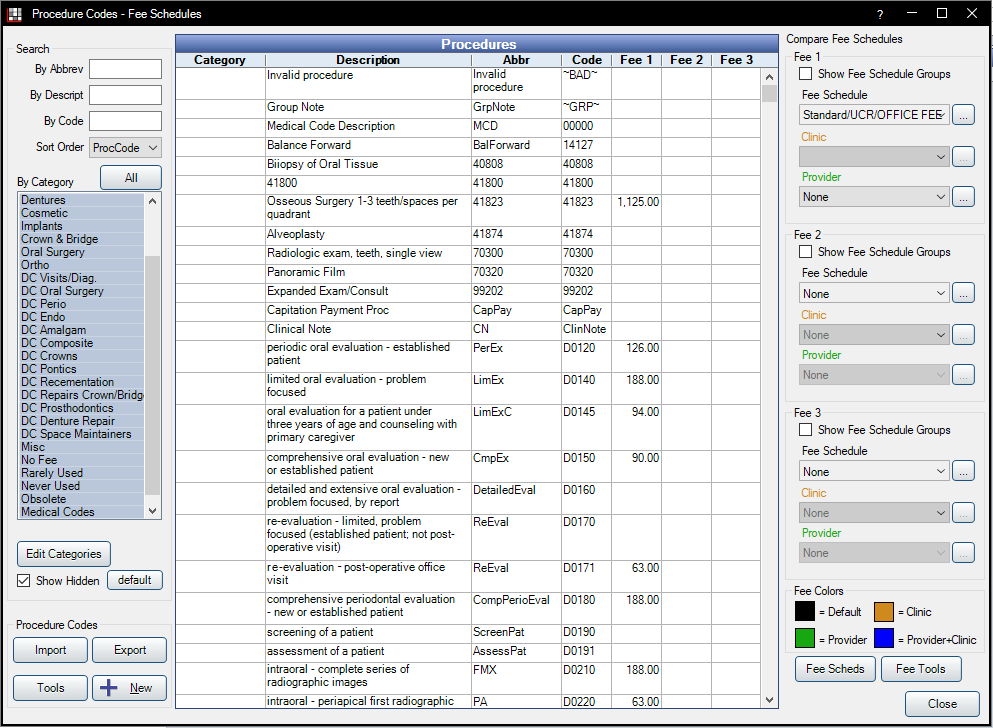This screenshot has width=993, height=728.
Task: Click the help question mark icon
Action: 880,14
